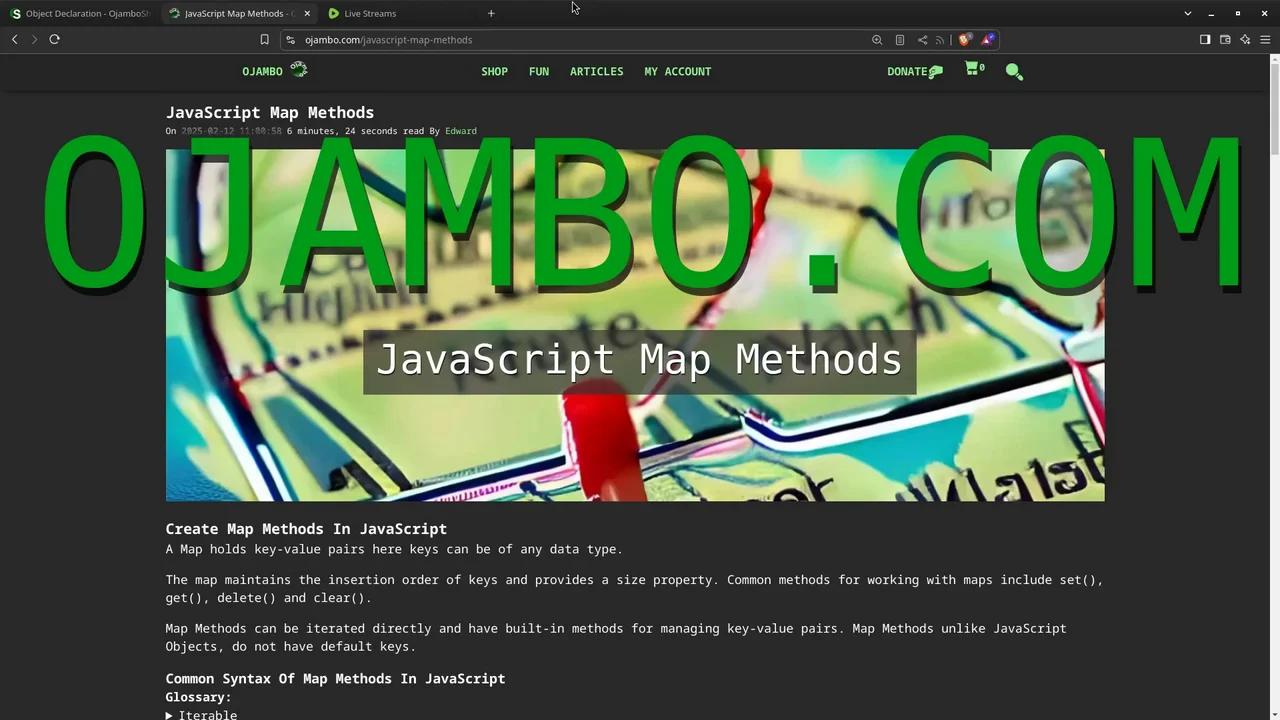Open the SHOP menu
The width and height of the screenshot is (1280, 720).
tap(494, 71)
